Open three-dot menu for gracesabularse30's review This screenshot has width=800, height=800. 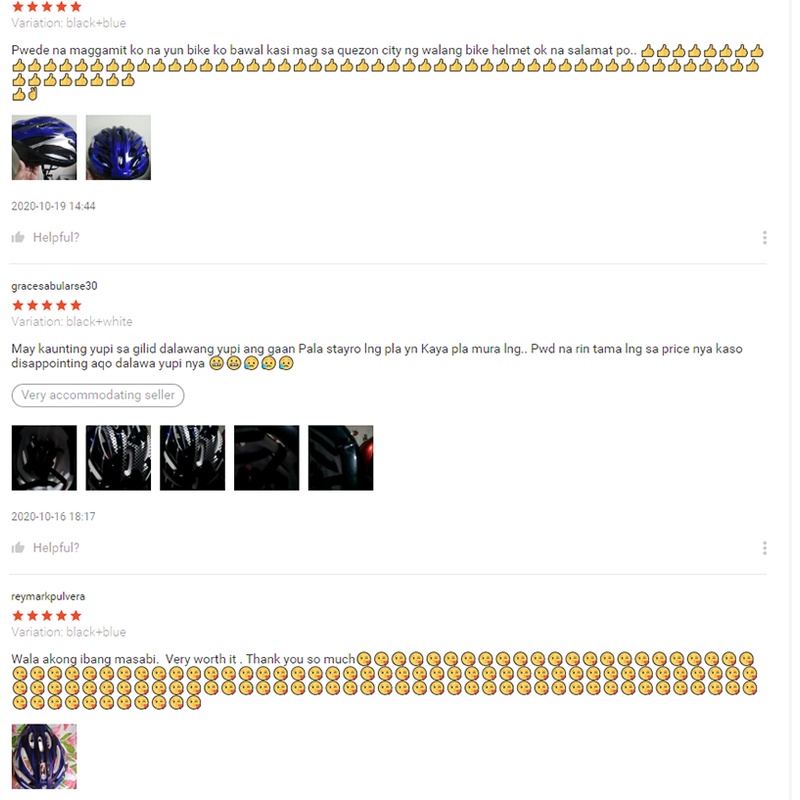(764, 548)
